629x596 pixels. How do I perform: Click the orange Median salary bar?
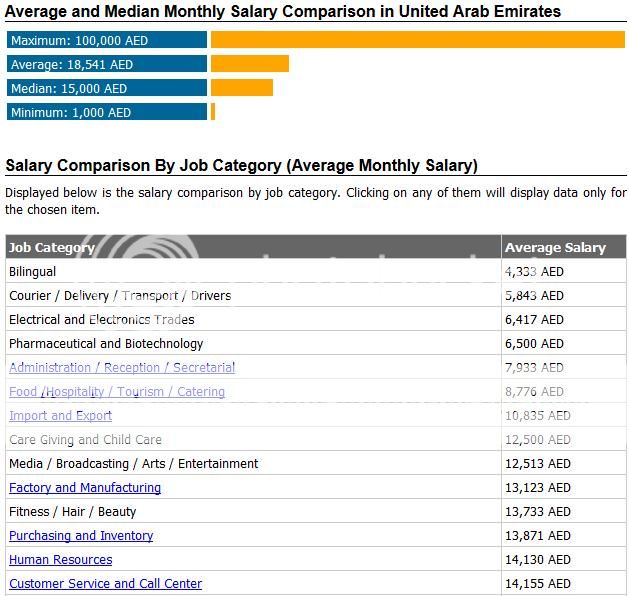pos(241,88)
